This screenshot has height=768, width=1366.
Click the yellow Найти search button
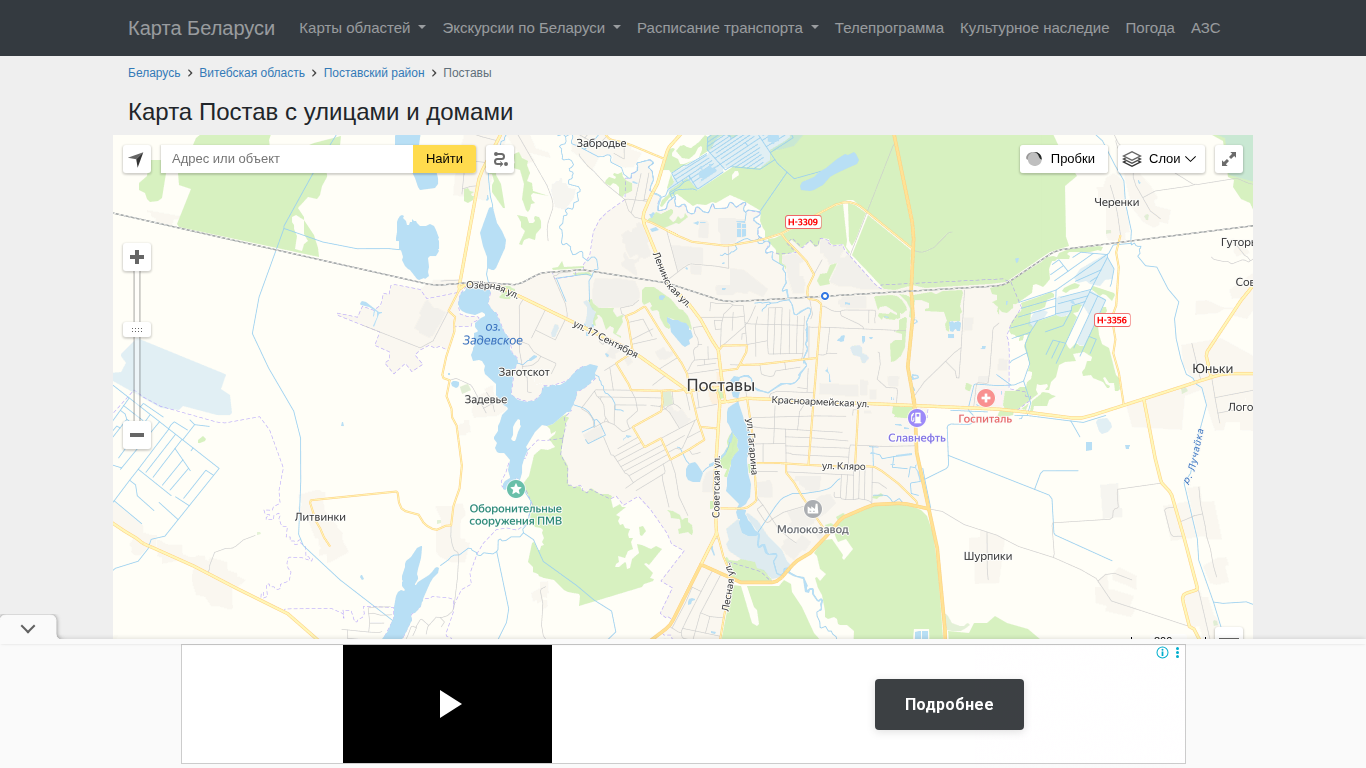coord(444,159)
